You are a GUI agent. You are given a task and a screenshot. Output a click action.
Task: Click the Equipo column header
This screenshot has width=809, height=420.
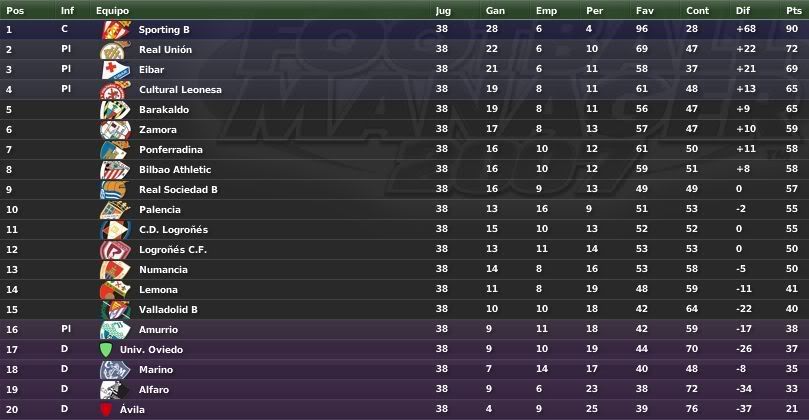click(112, 10)
